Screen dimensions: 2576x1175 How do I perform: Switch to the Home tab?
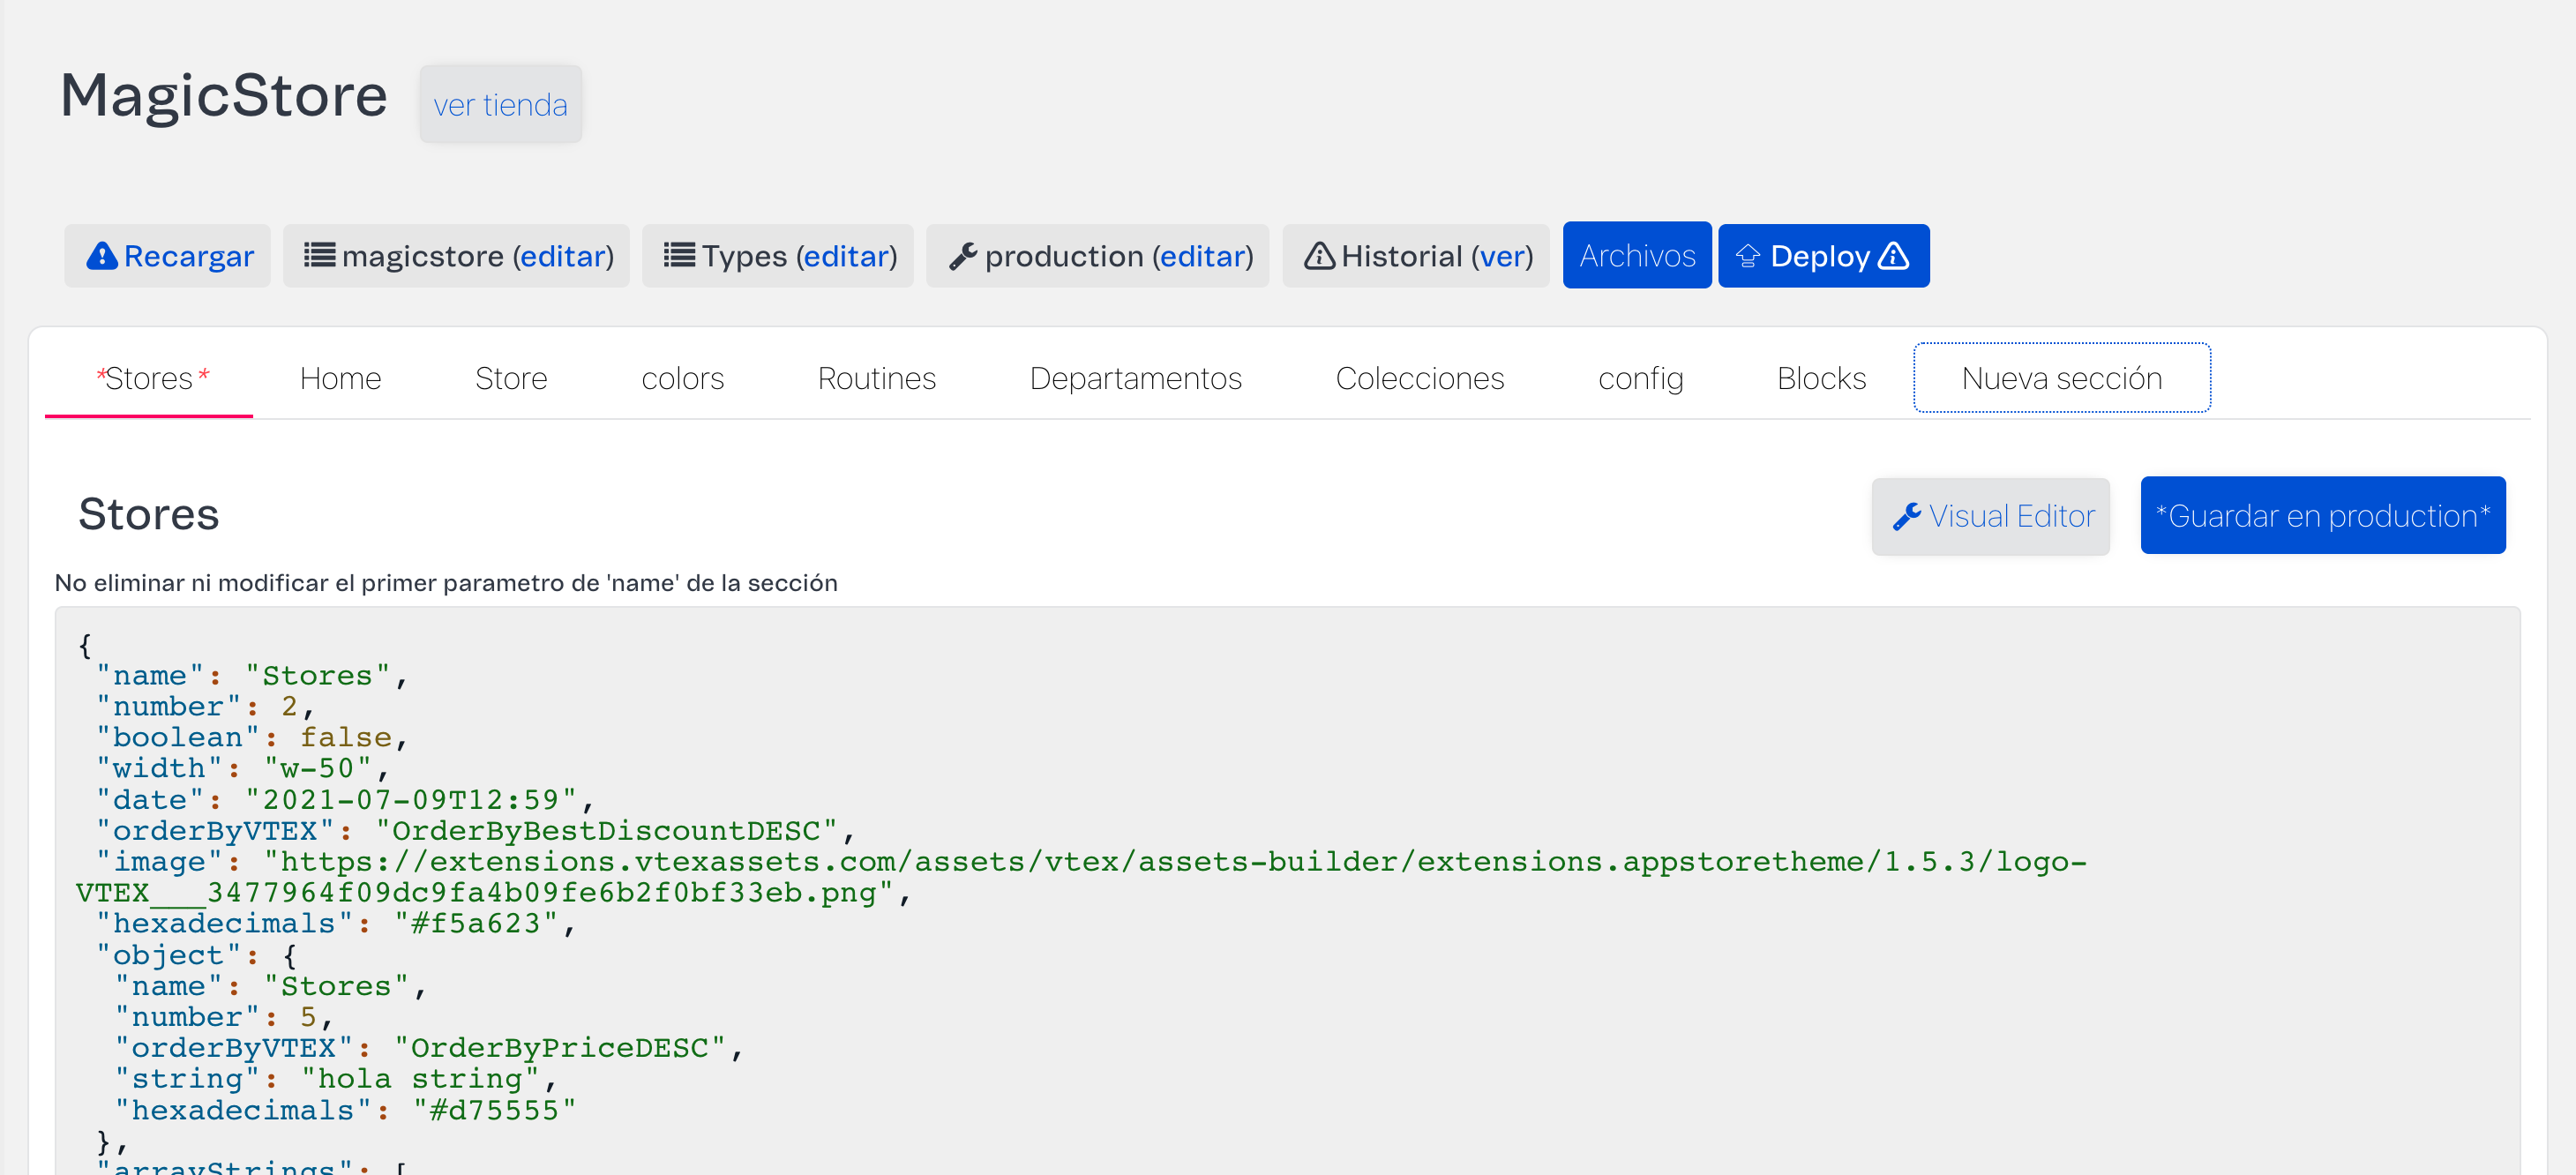(340, 378)
